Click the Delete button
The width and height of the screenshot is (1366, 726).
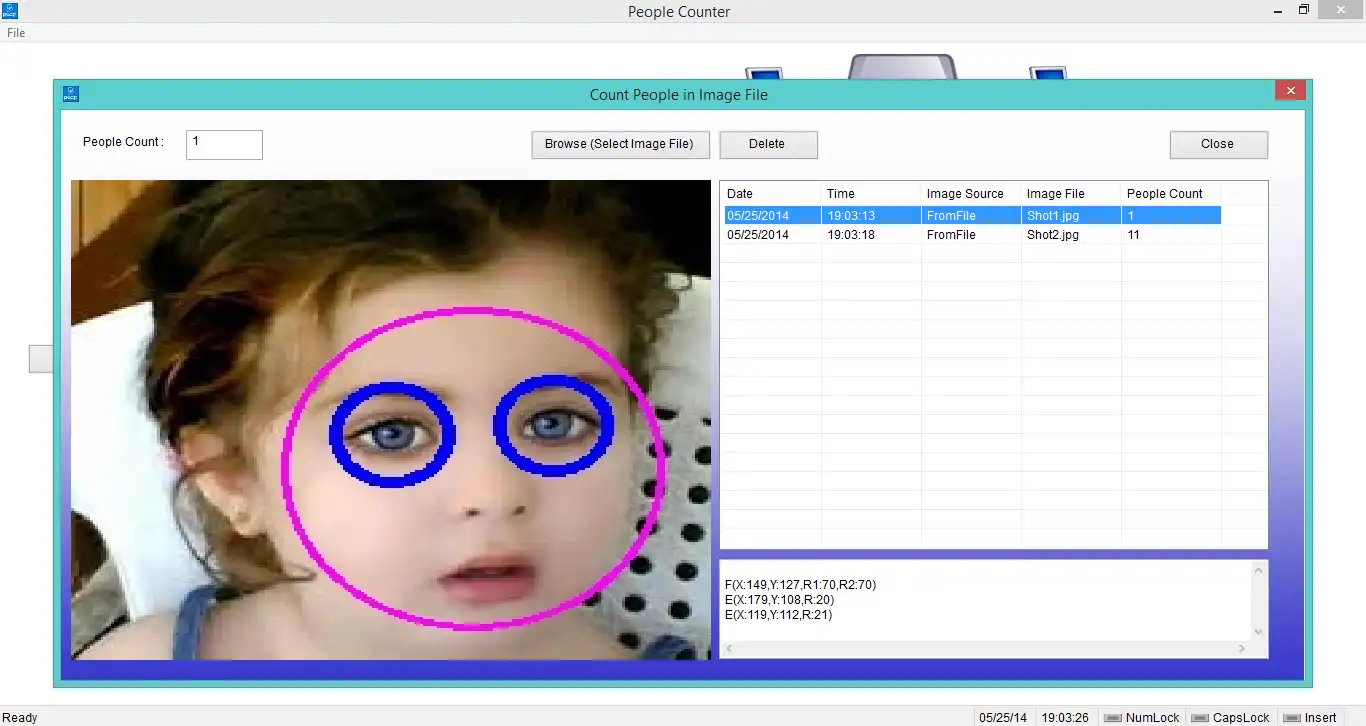tap(768, 144)
